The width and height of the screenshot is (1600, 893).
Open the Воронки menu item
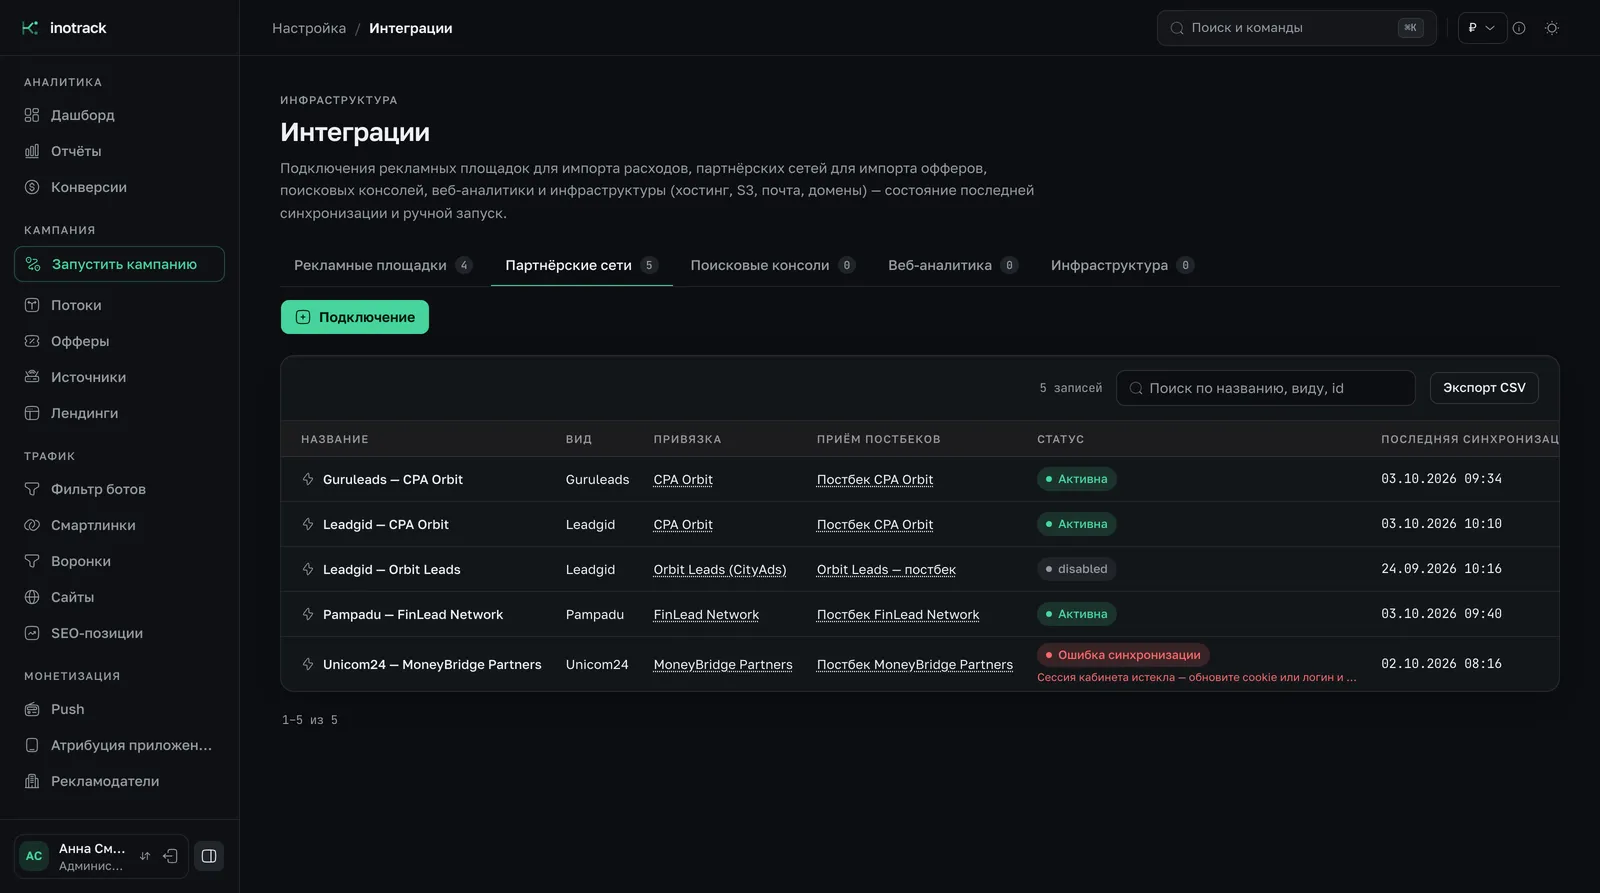[x=119, y=561]
